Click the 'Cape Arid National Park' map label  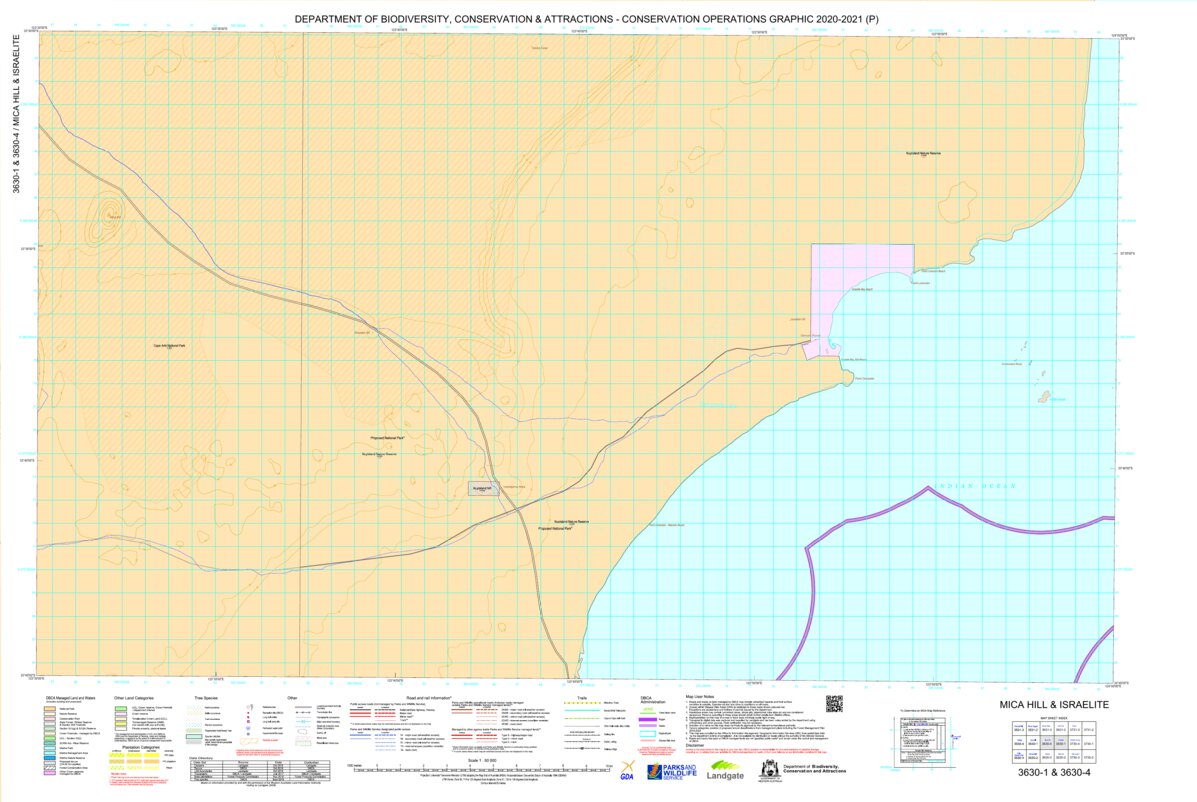coord(169,346)
